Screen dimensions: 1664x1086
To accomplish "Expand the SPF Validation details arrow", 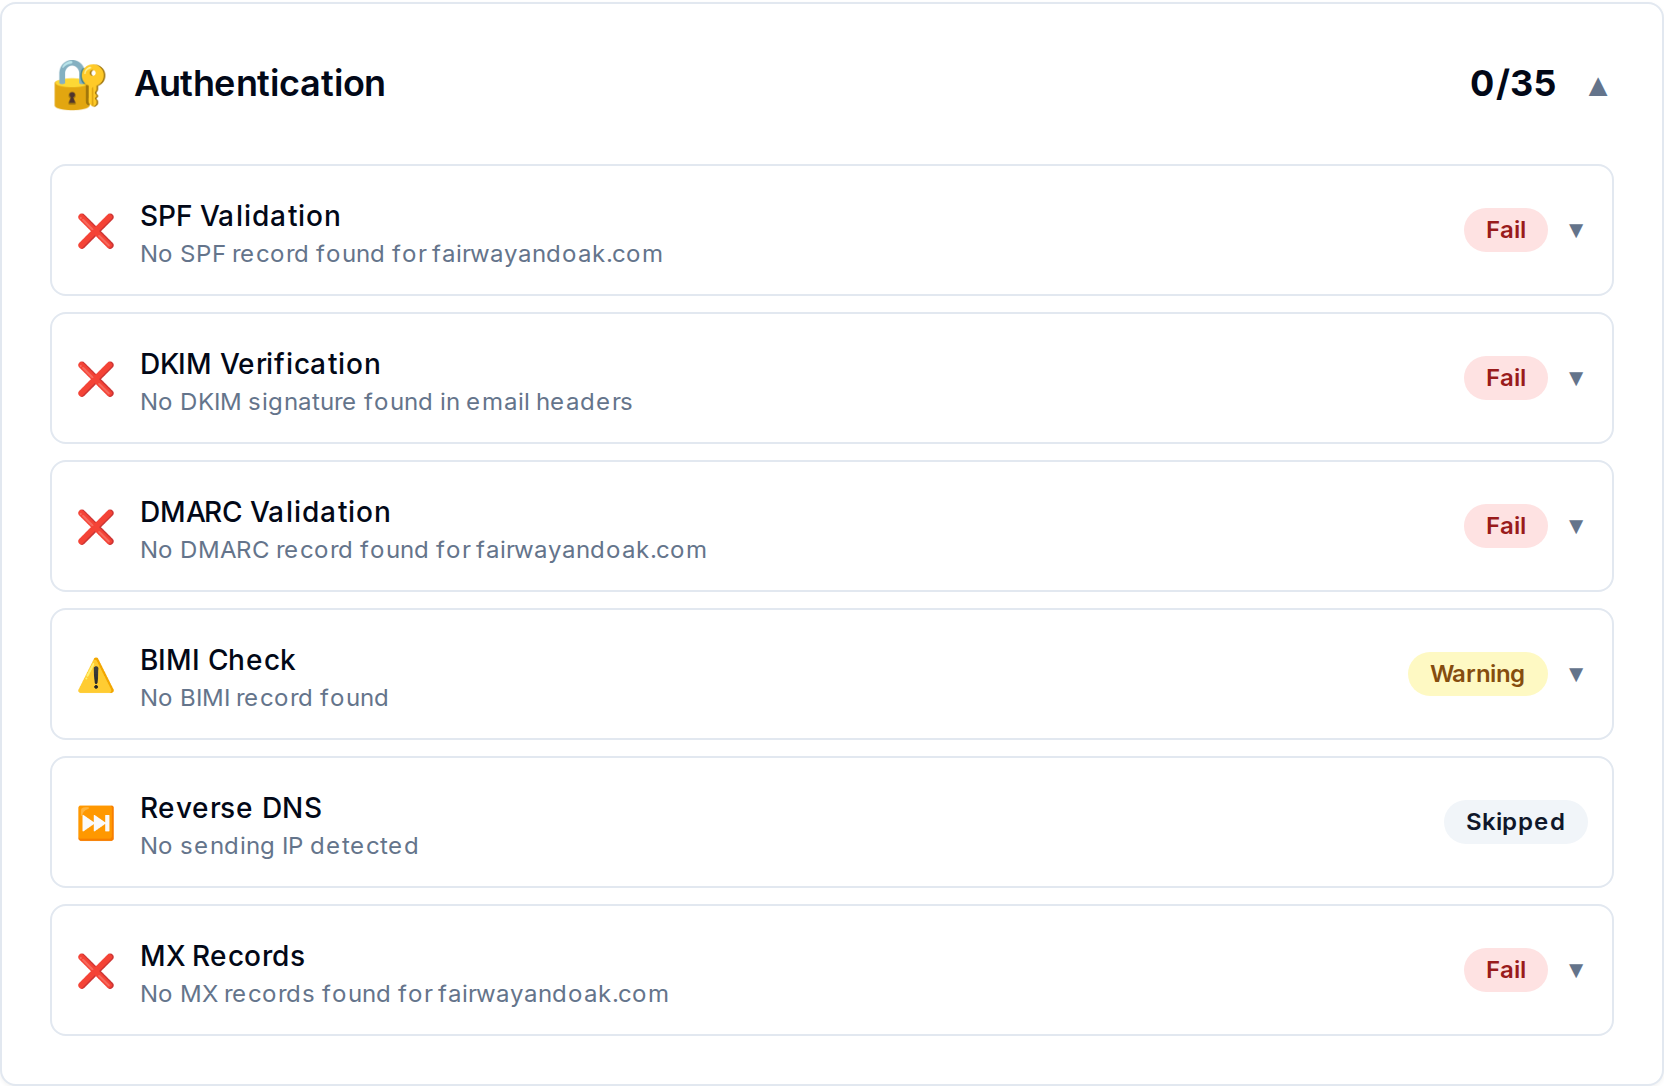I will click(x=1576, y=231).
